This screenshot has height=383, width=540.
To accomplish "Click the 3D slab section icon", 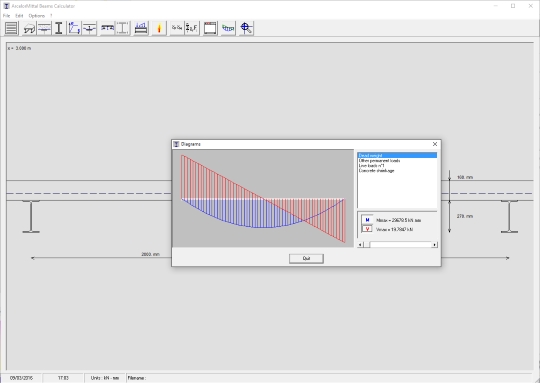I will (29, 28).
